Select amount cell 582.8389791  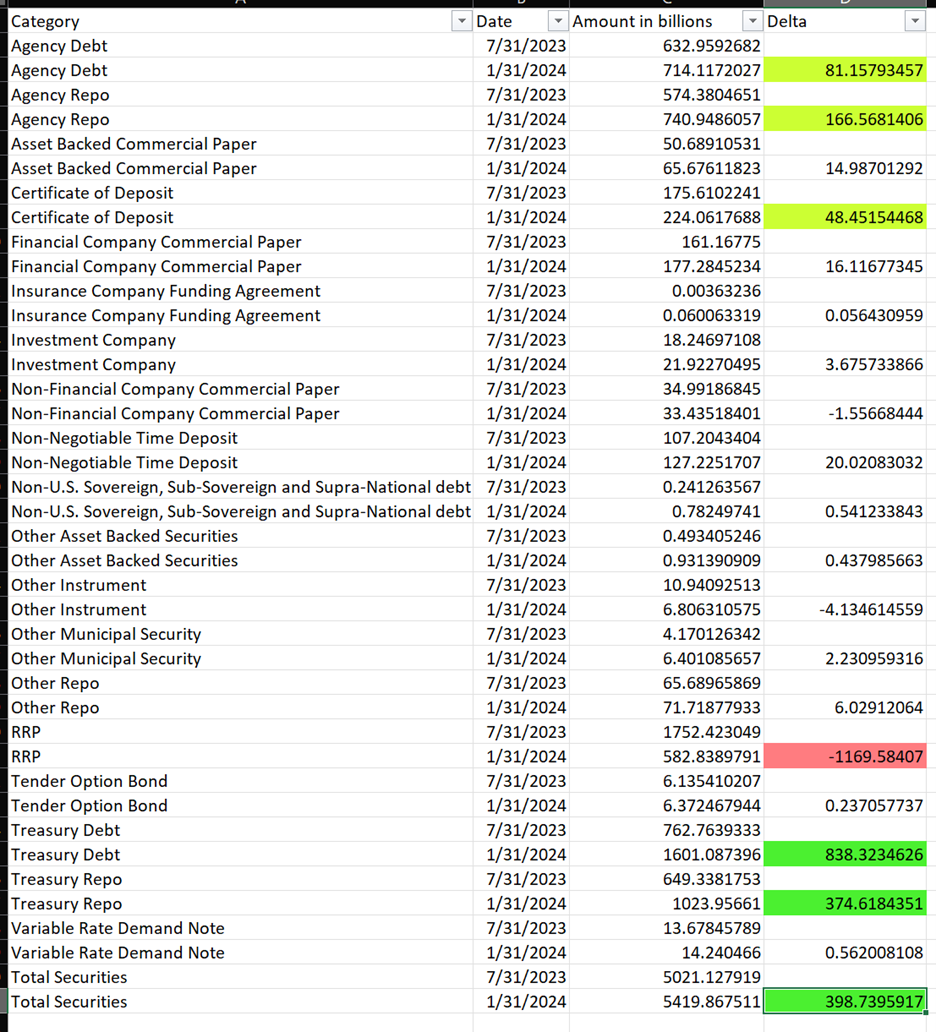point(666,756)
